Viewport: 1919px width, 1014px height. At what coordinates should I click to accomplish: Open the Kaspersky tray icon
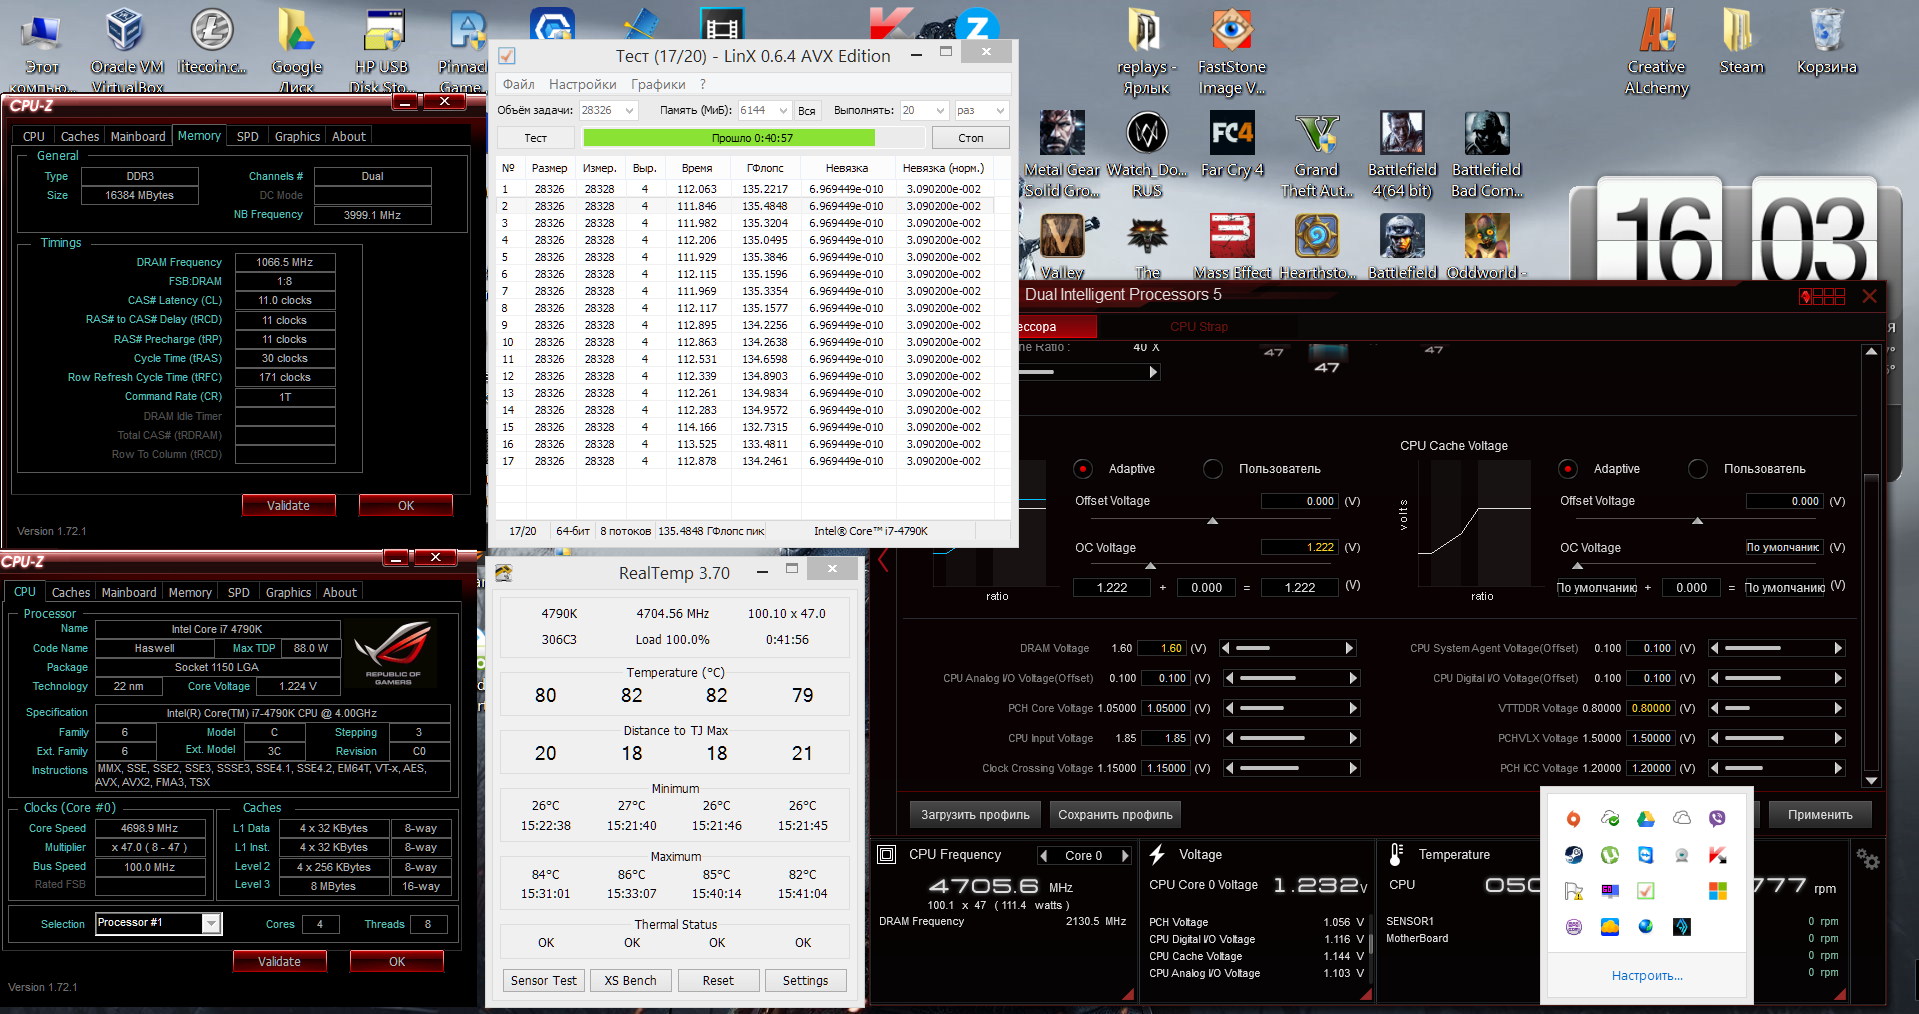tap(1717, 855)
